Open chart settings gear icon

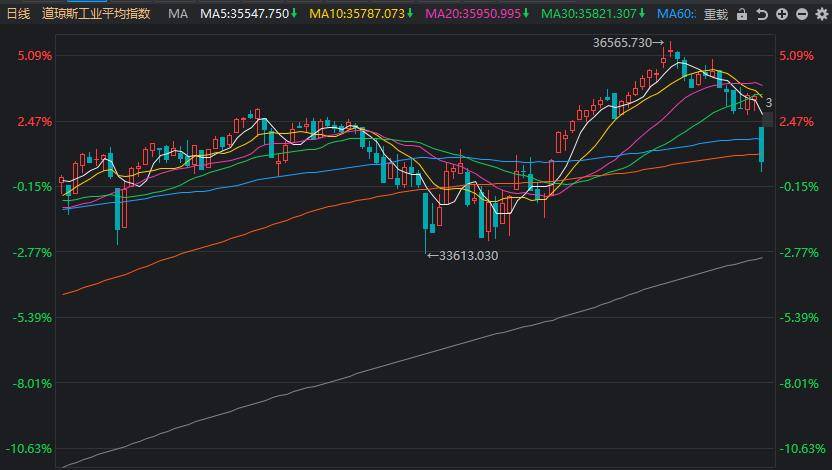tap(822, 14)
